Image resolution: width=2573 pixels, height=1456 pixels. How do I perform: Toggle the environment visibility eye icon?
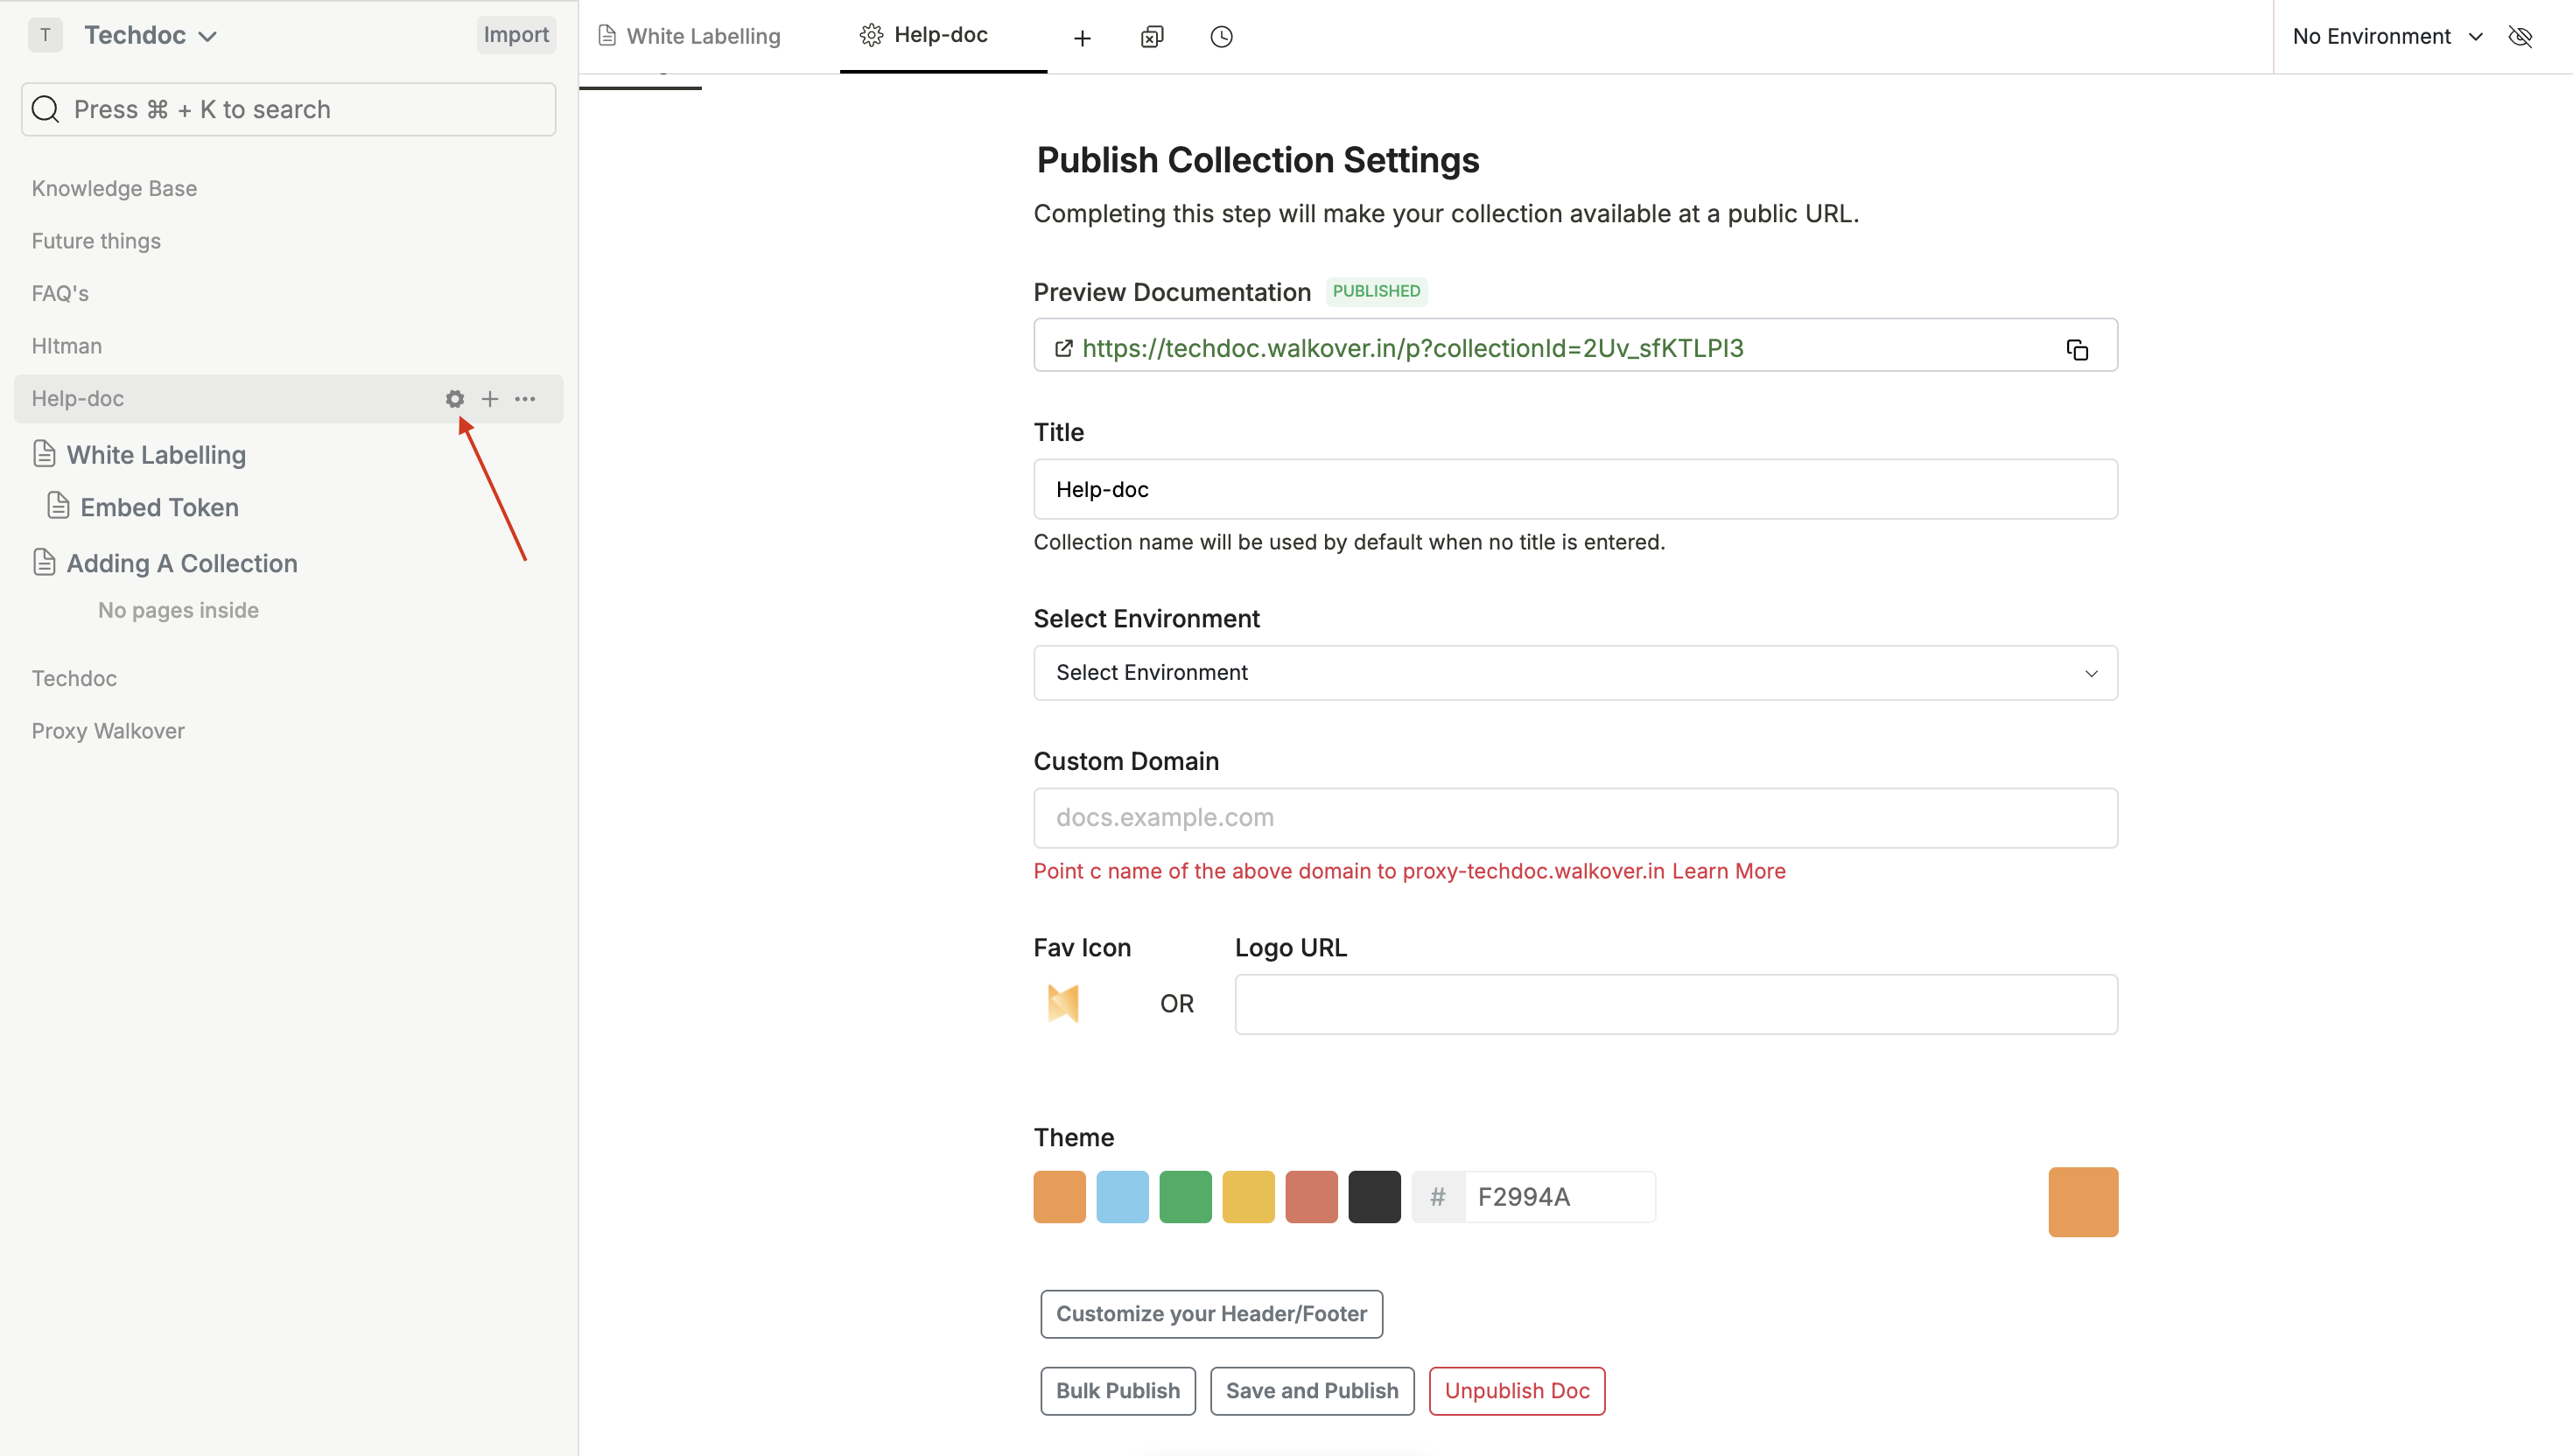2521,37
